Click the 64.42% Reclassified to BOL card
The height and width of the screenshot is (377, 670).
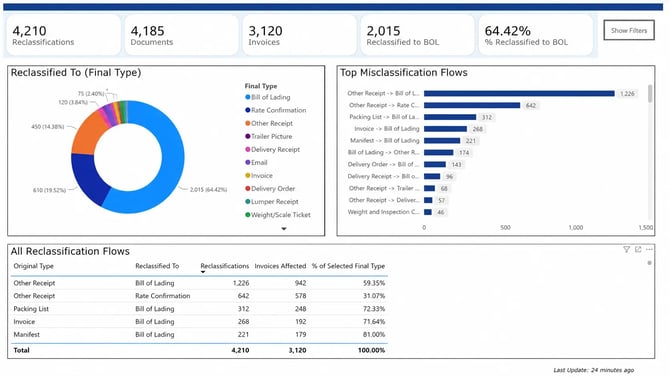tap(535, 35)
